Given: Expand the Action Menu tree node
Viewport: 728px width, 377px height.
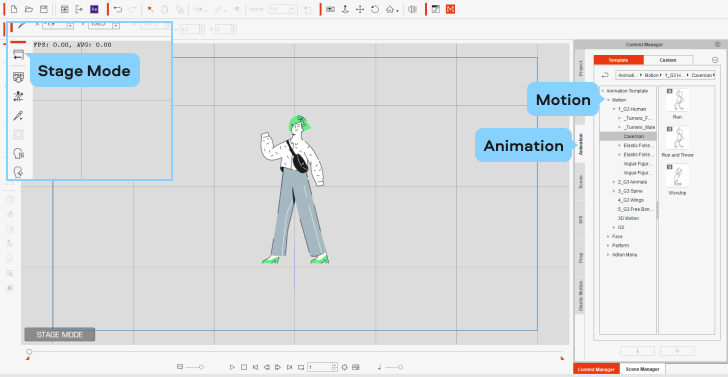Looking at the screenshot, I should 608,255.
